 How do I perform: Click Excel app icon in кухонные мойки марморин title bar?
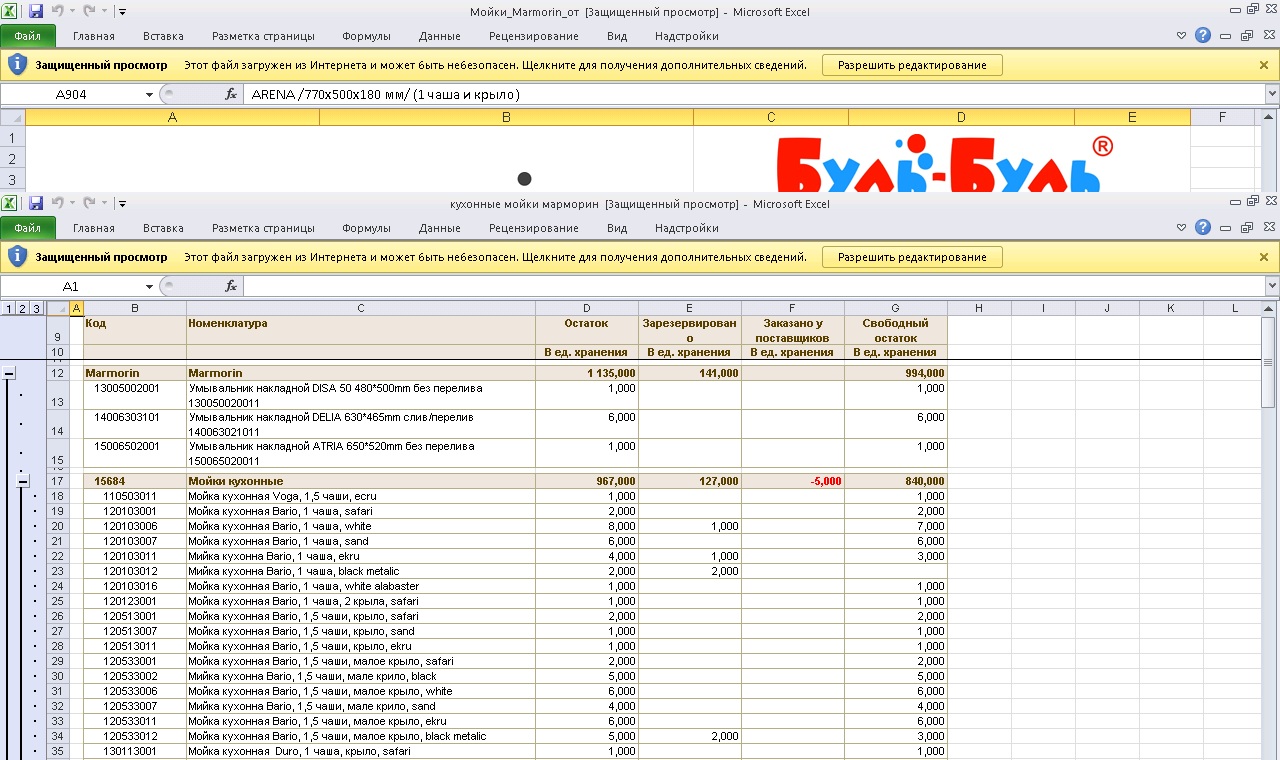pyautogui.click(x=9, y=203)
